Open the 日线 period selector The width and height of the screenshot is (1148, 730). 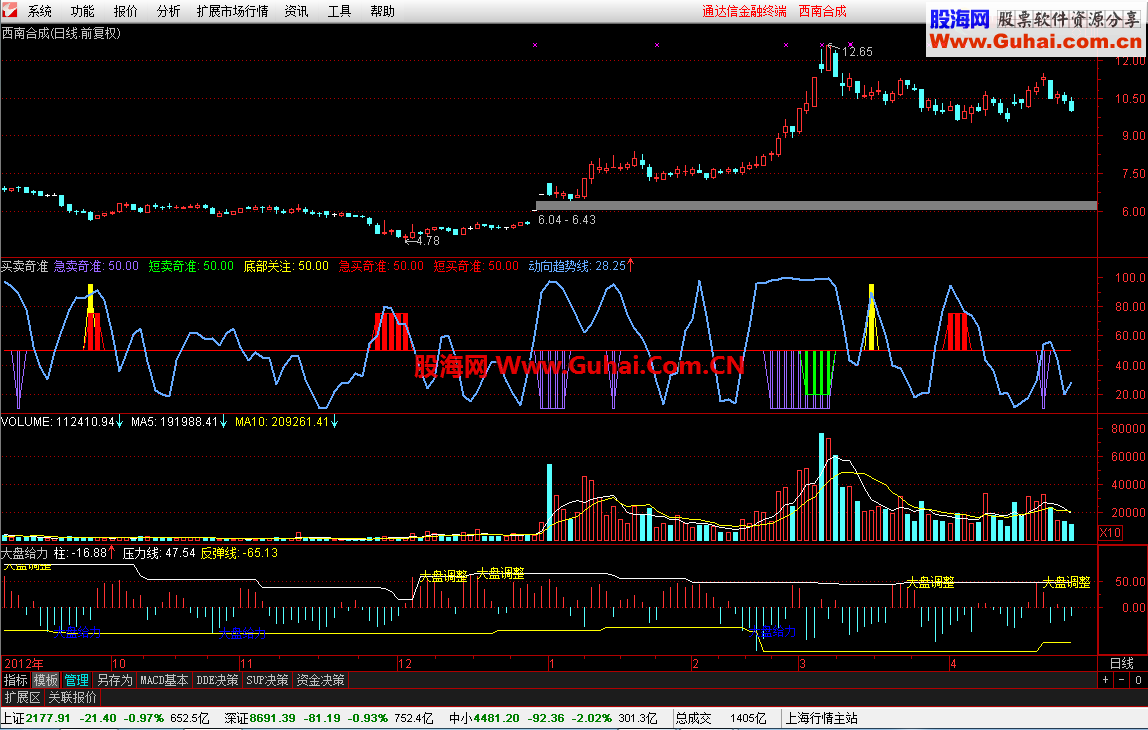(x=1122, y=663)
